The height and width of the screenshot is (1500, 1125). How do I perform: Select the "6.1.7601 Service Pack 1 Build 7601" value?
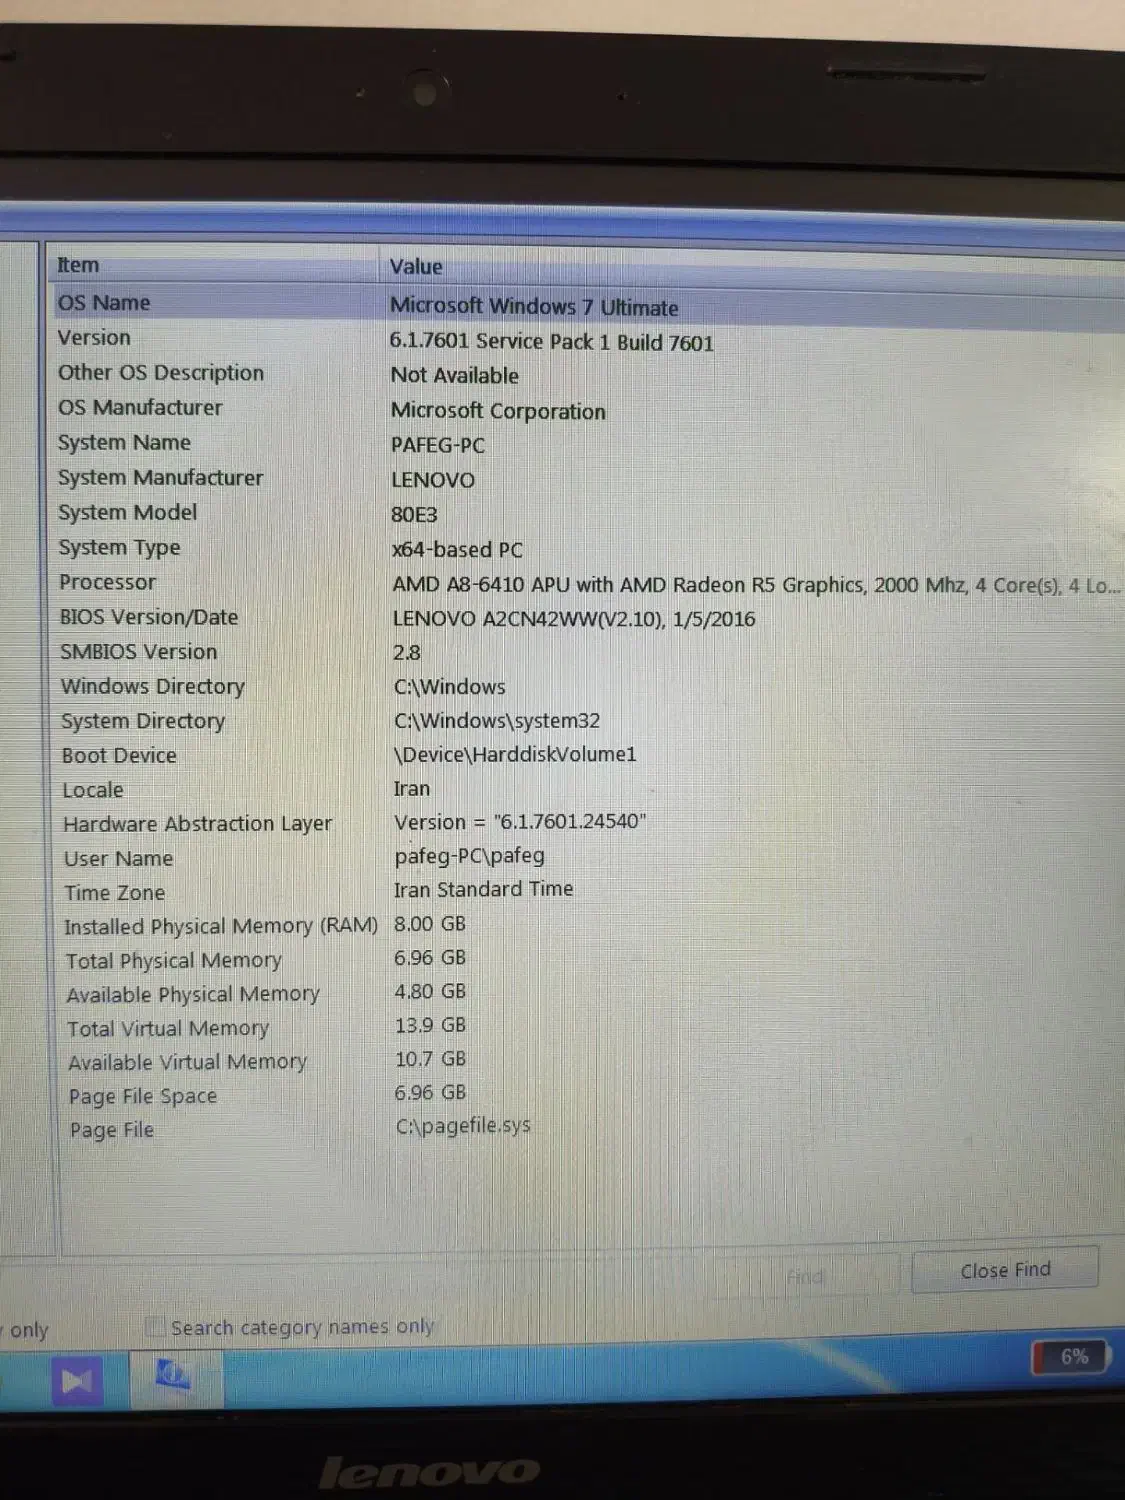(x=551, y=342)
